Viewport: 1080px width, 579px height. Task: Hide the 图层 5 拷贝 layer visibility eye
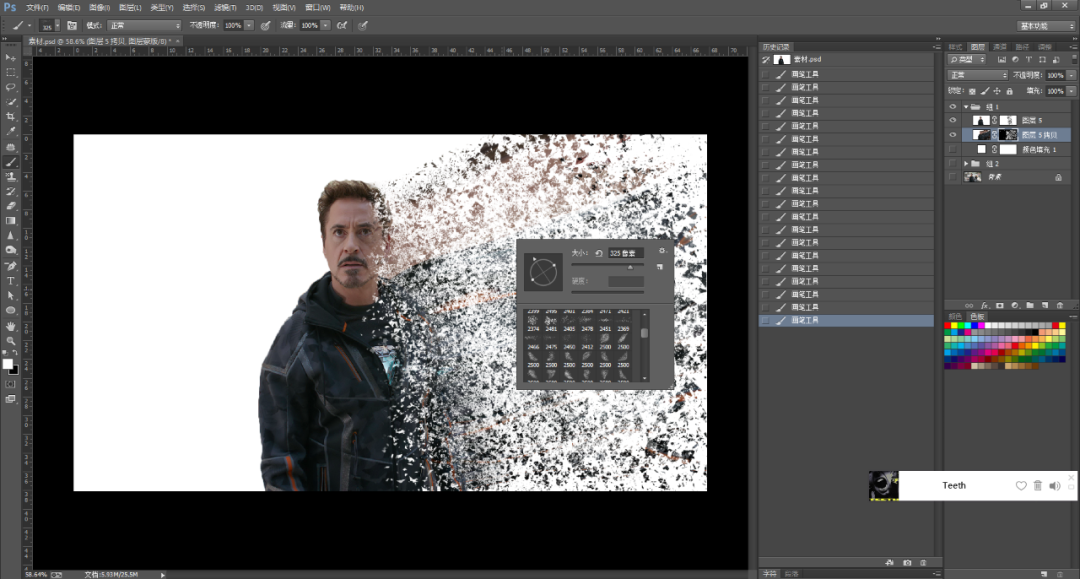tap(953, 135)
